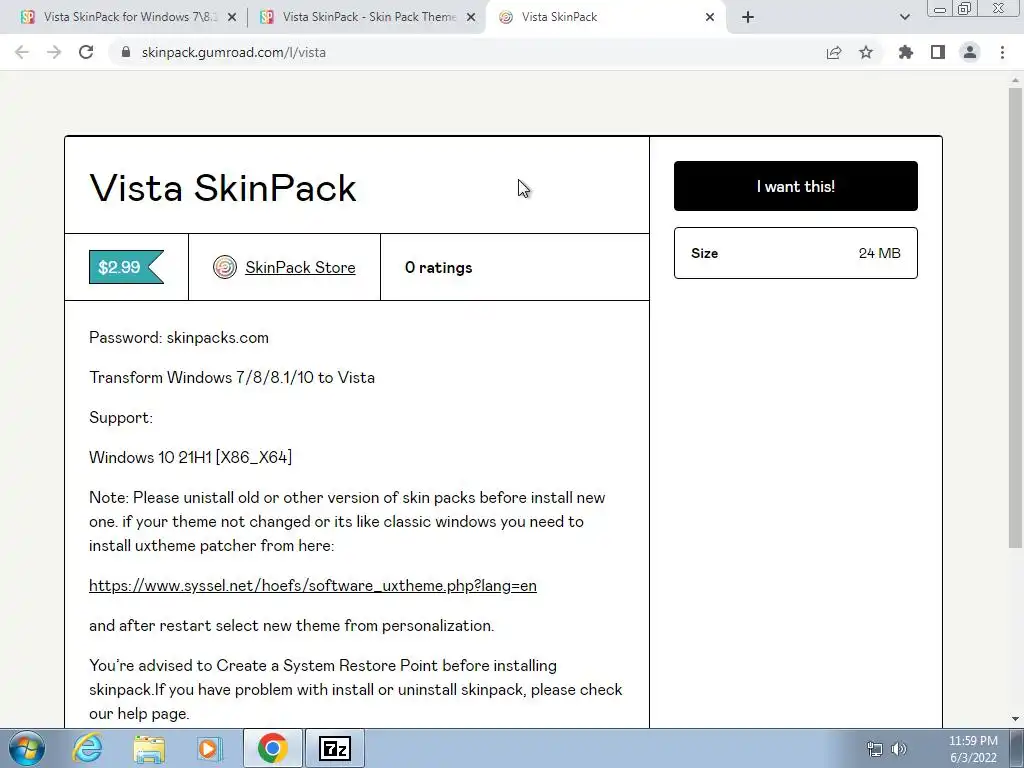The height and width of the screenshot is (768, 1024).
Task: Open a new tab with plus
Action: pos(748,17)
